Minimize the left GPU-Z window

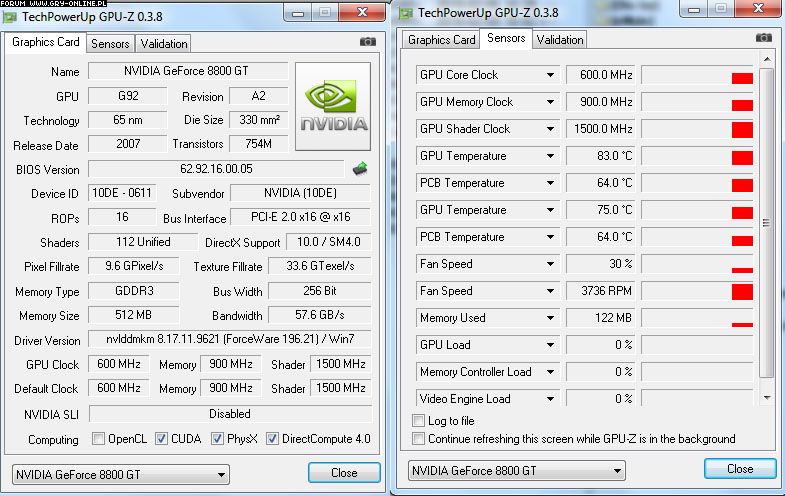coord(298,12)
